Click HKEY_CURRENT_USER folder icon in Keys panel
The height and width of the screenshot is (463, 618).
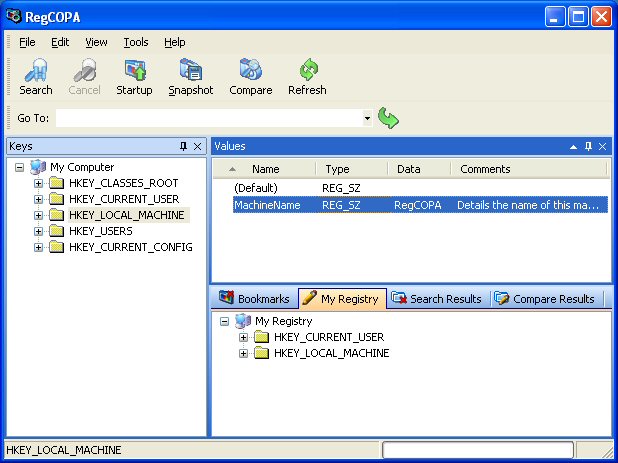point(57,199)
